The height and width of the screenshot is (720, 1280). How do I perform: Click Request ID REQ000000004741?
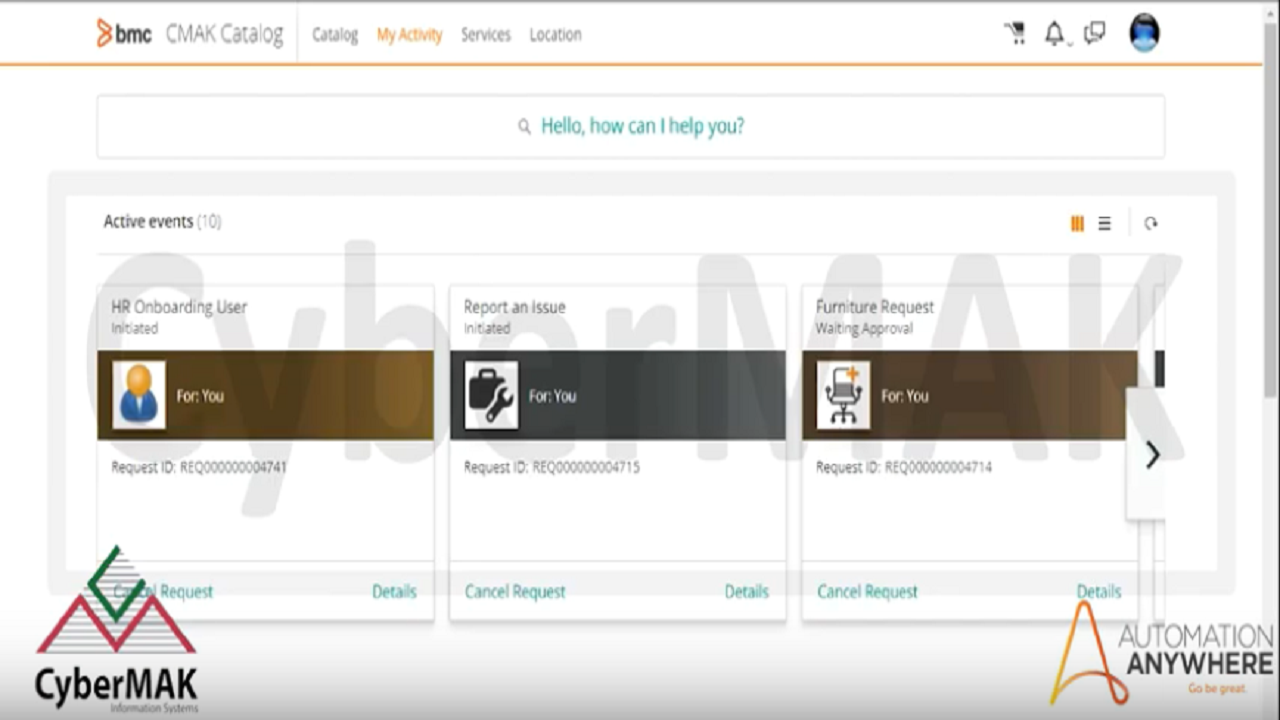200,467
